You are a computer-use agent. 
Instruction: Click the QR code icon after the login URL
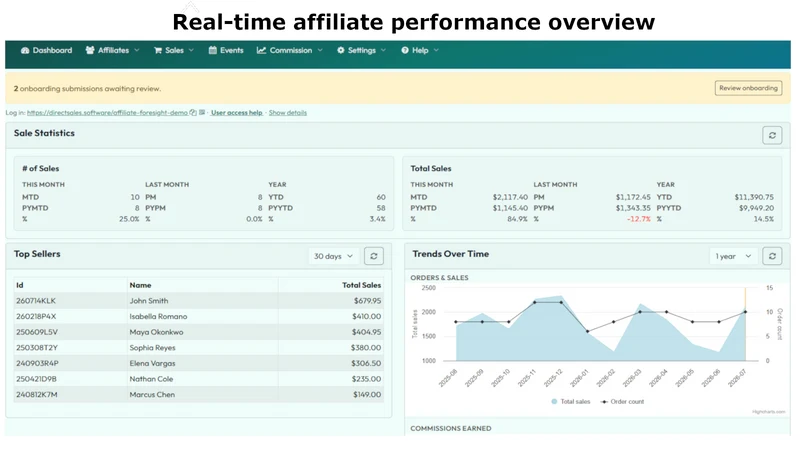click(202, 113)
